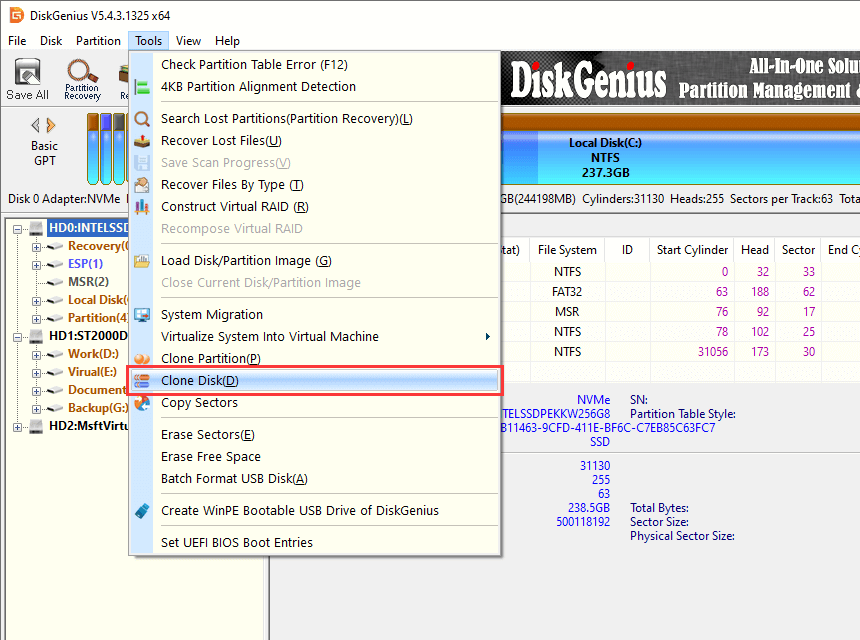
Task: Click the Local Disk(C:) partition bar
Action: point(605,158)
